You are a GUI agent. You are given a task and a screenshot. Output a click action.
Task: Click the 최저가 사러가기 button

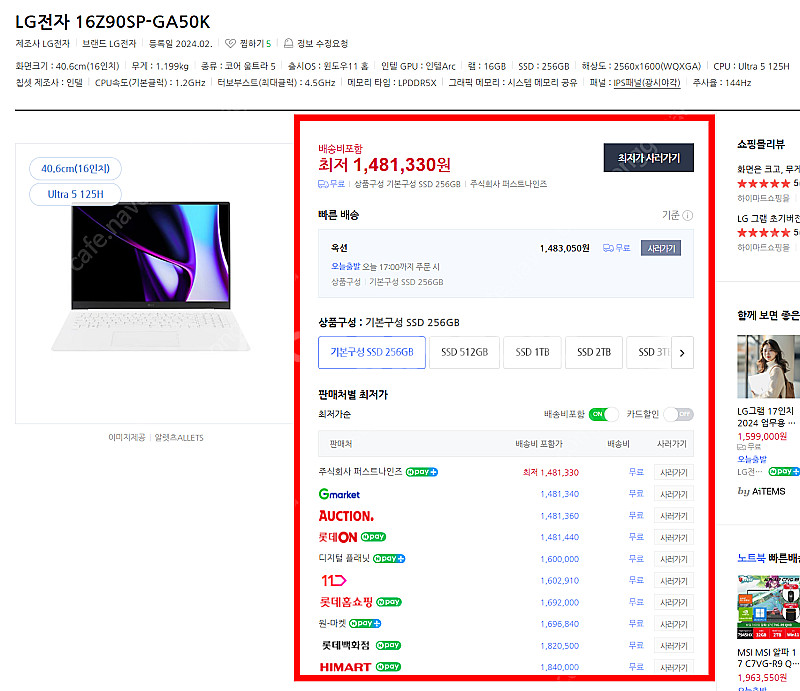648,158
